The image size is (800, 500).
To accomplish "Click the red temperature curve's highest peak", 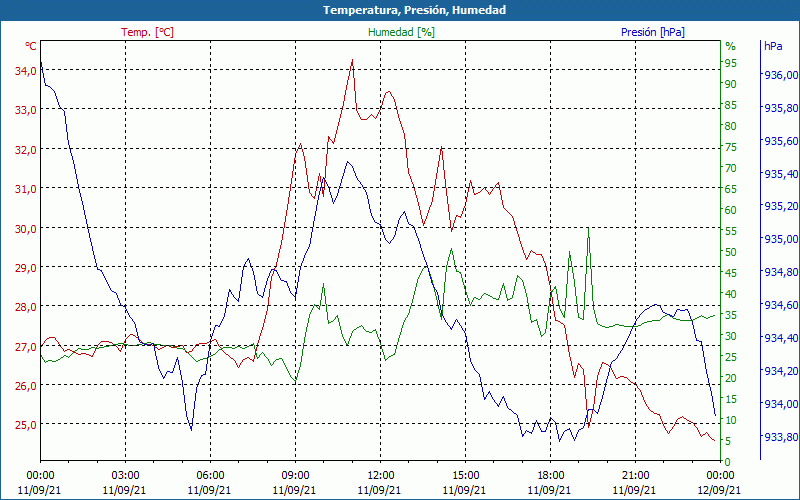I will coord(352,60).
